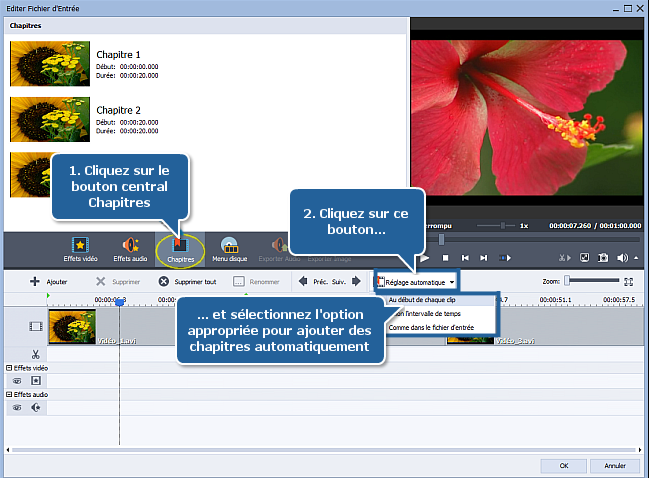The width and height of the screenshot is (649, 478).
Task: Collapse the Effets audio track group
Action: [x=9, y=396]
